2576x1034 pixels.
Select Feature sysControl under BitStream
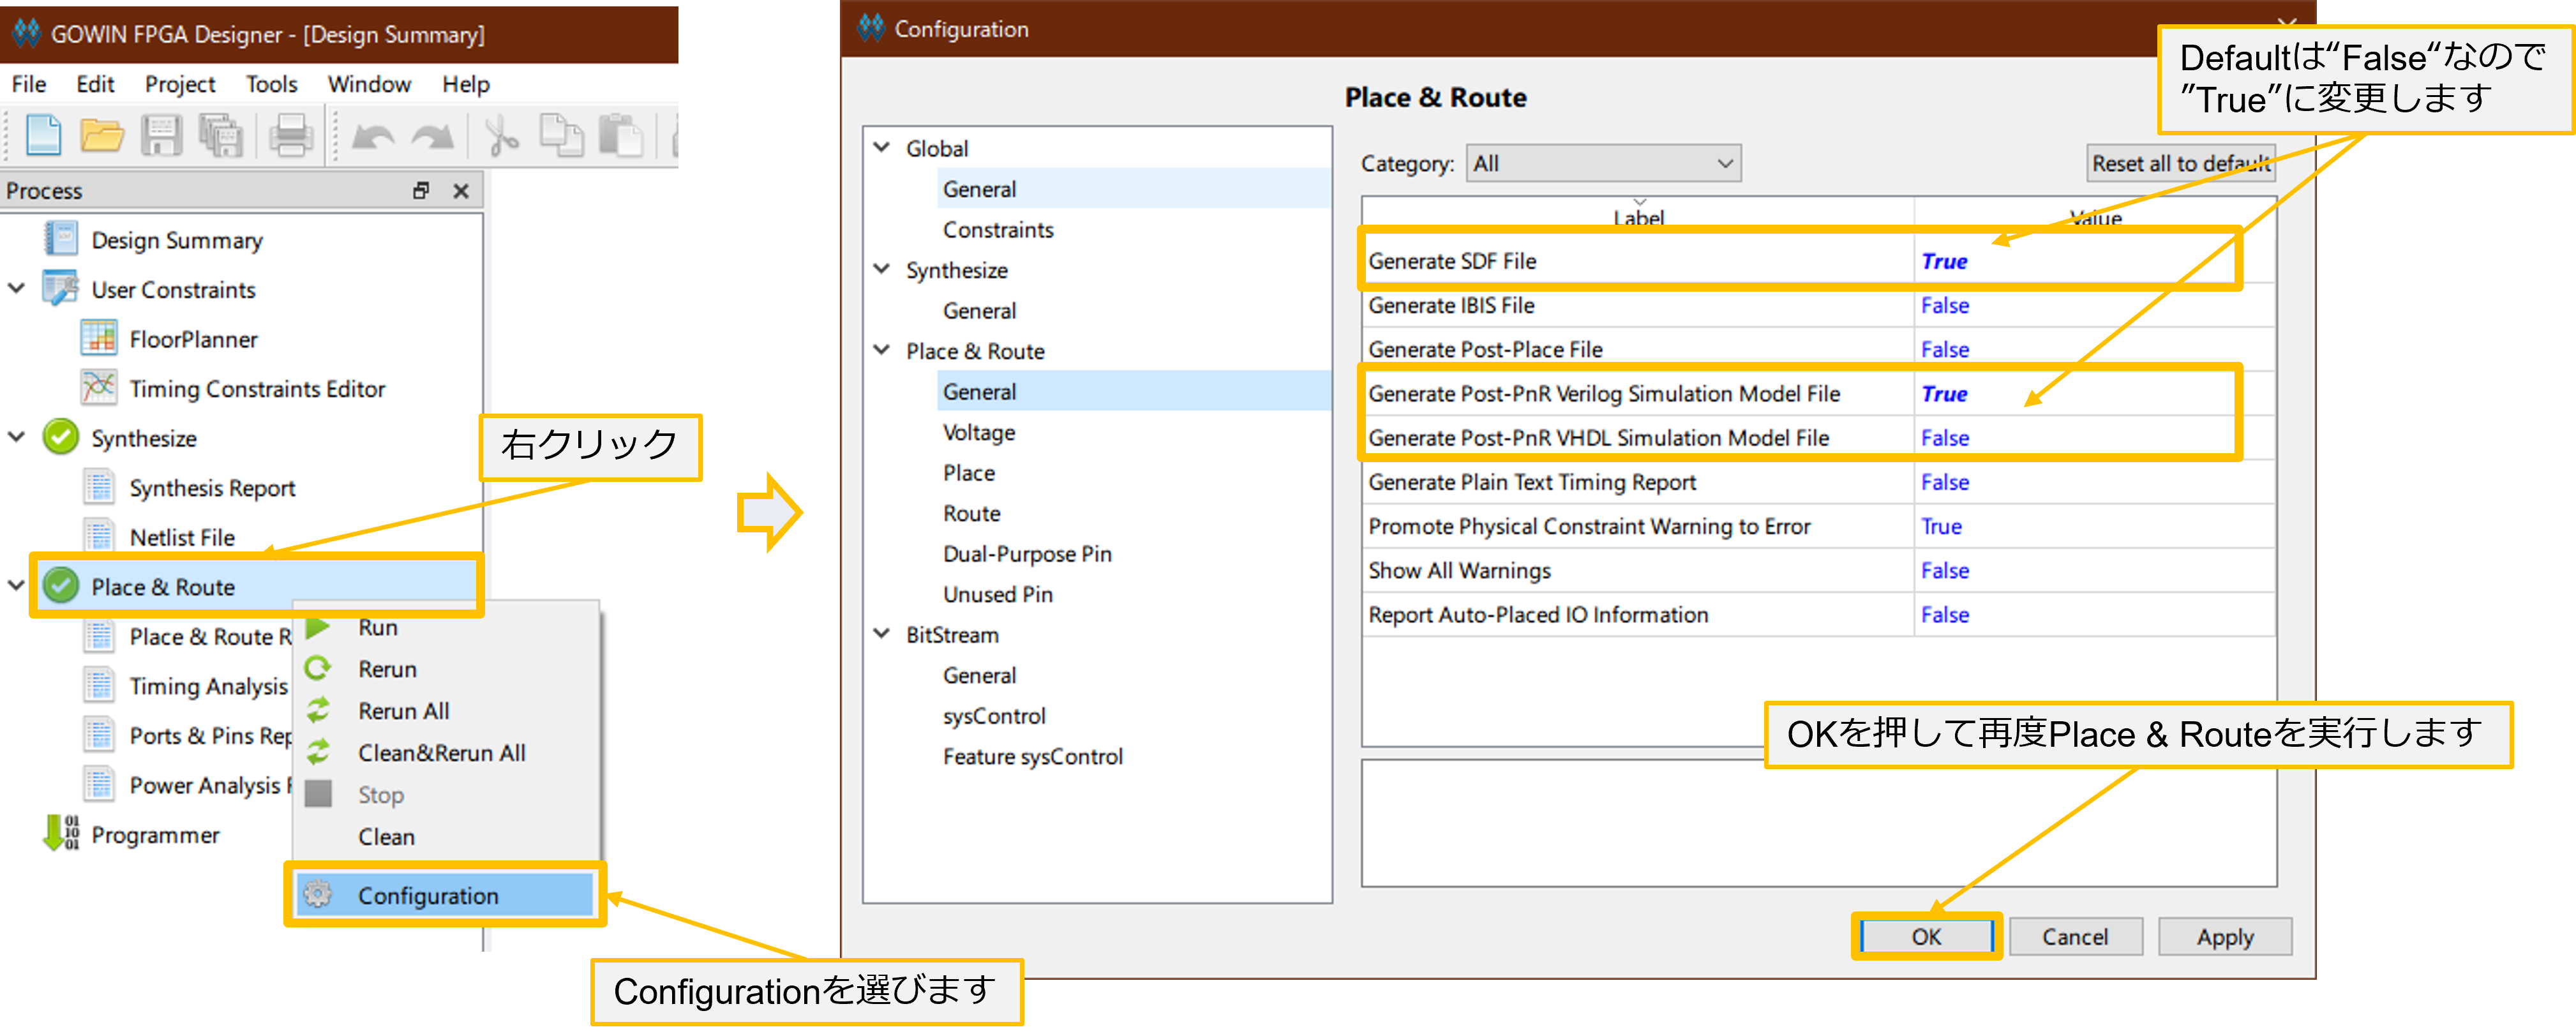pyautogui.click(x=1032, y=756)
